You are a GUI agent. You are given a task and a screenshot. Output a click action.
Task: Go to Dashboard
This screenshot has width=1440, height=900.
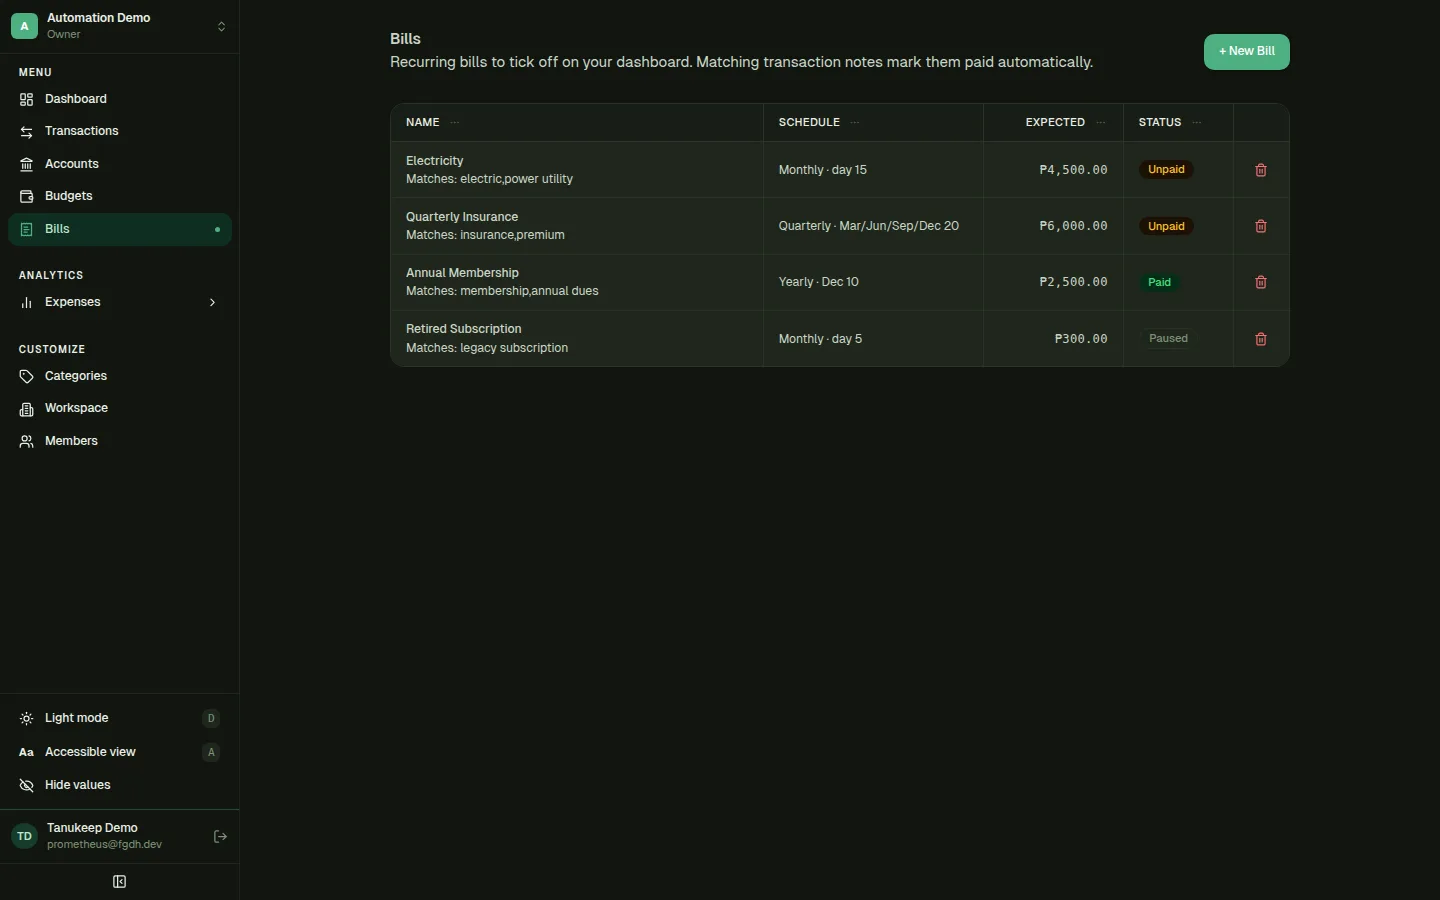click(120, 100)
